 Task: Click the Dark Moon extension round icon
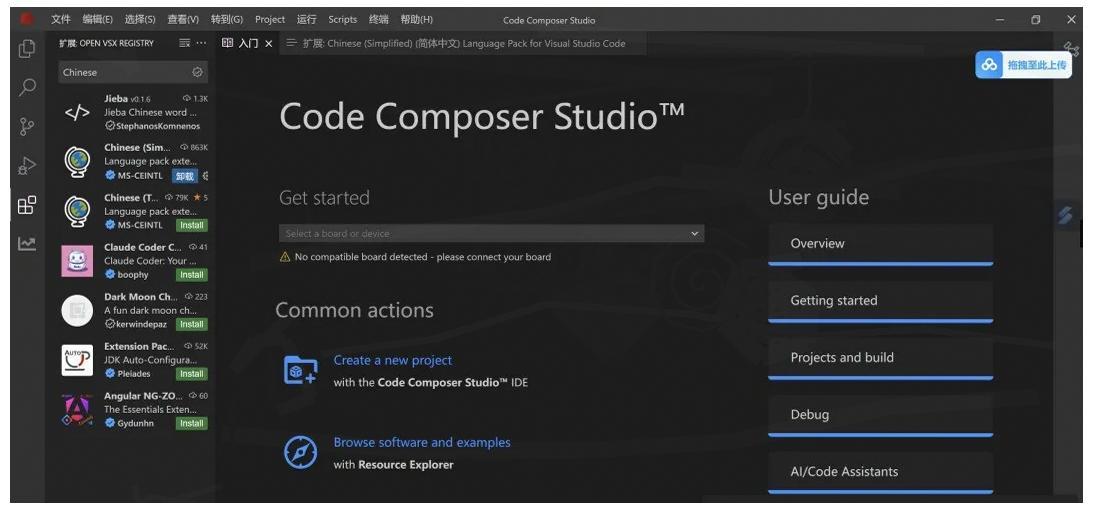click(77, 310)
